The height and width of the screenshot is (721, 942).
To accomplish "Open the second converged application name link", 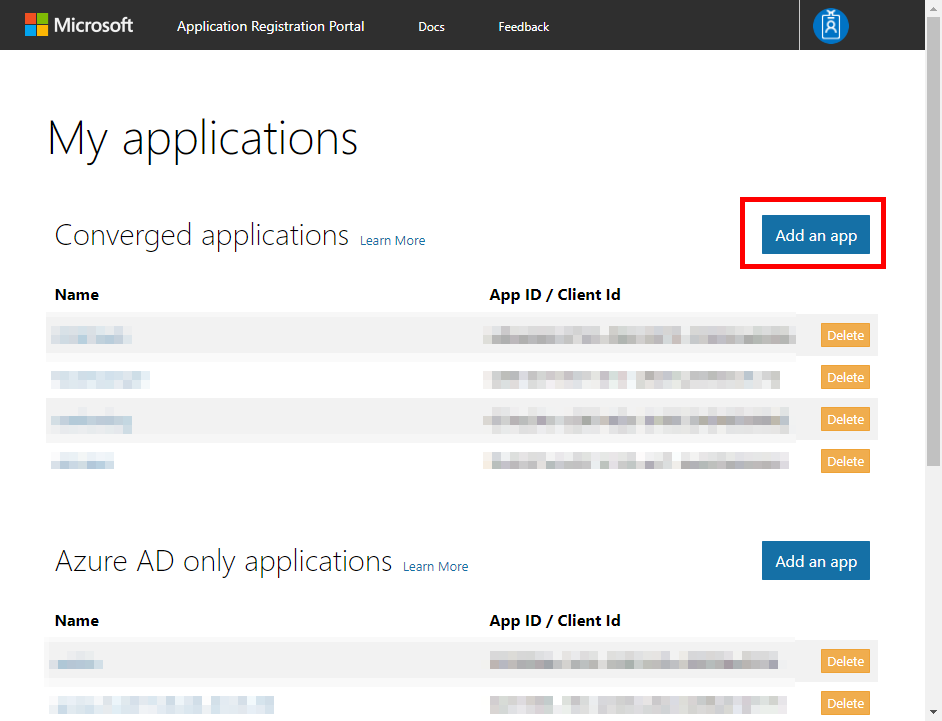I will point(100,380).
